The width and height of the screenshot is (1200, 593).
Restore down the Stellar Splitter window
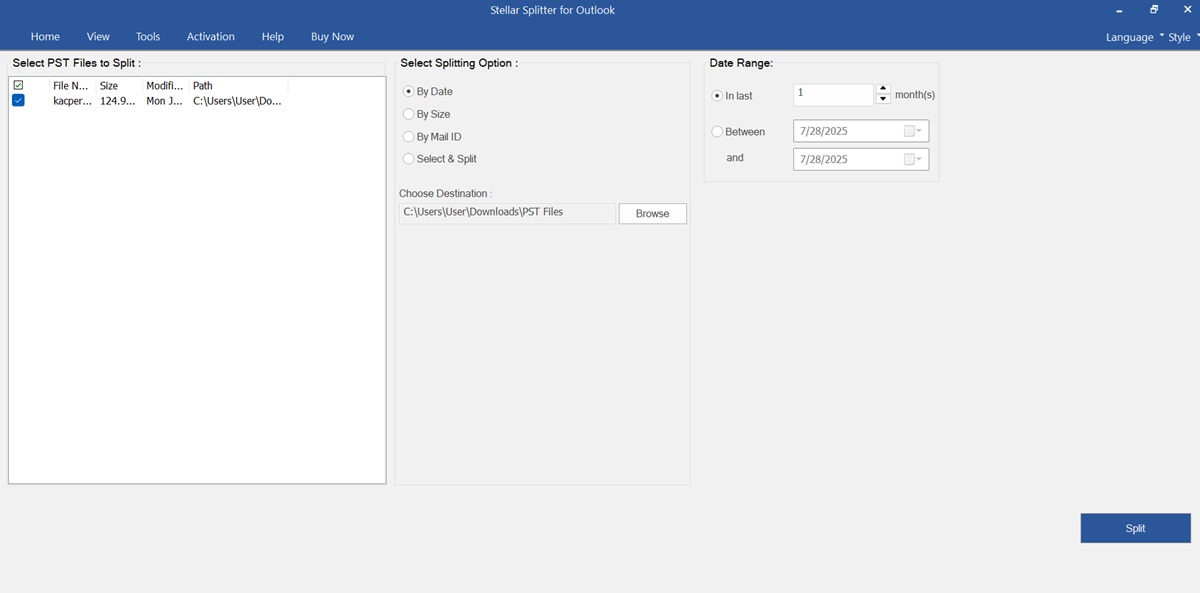[x=1154, y=10]
